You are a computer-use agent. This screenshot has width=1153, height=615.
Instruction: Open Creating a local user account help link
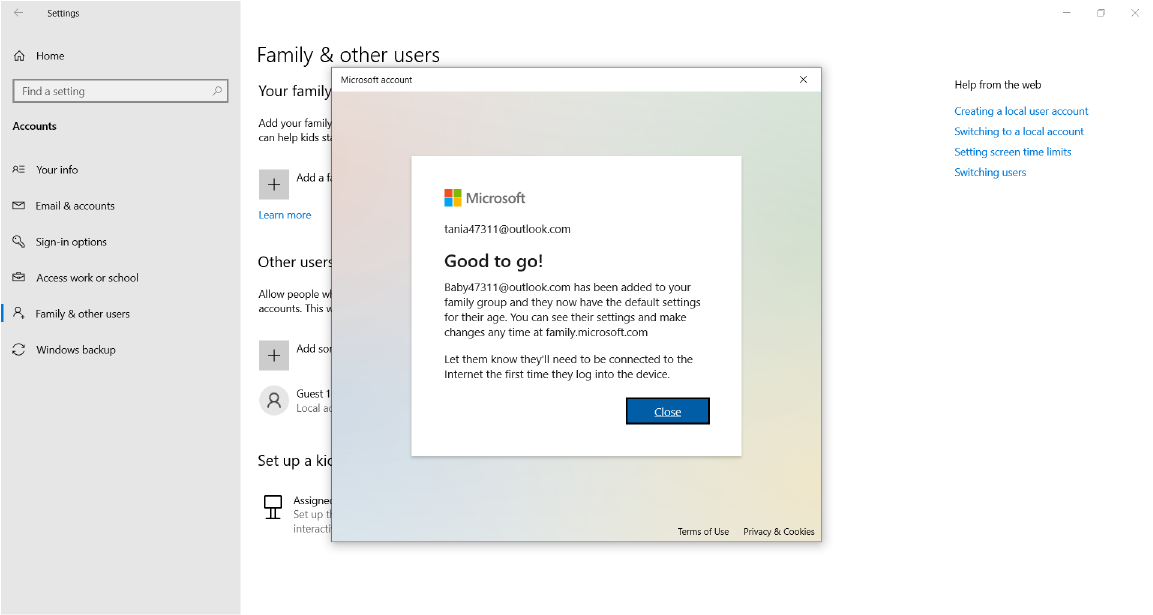click(1021, 111)
